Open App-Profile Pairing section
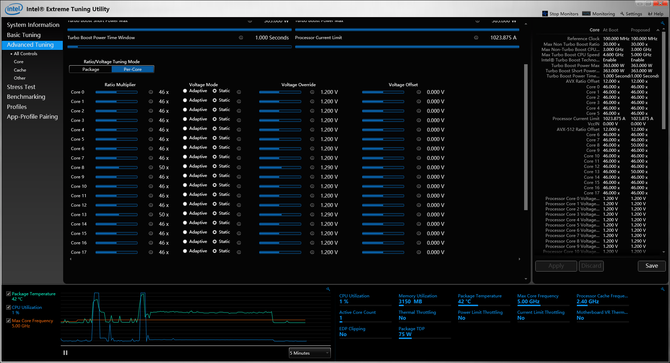 tap(32, 117)
